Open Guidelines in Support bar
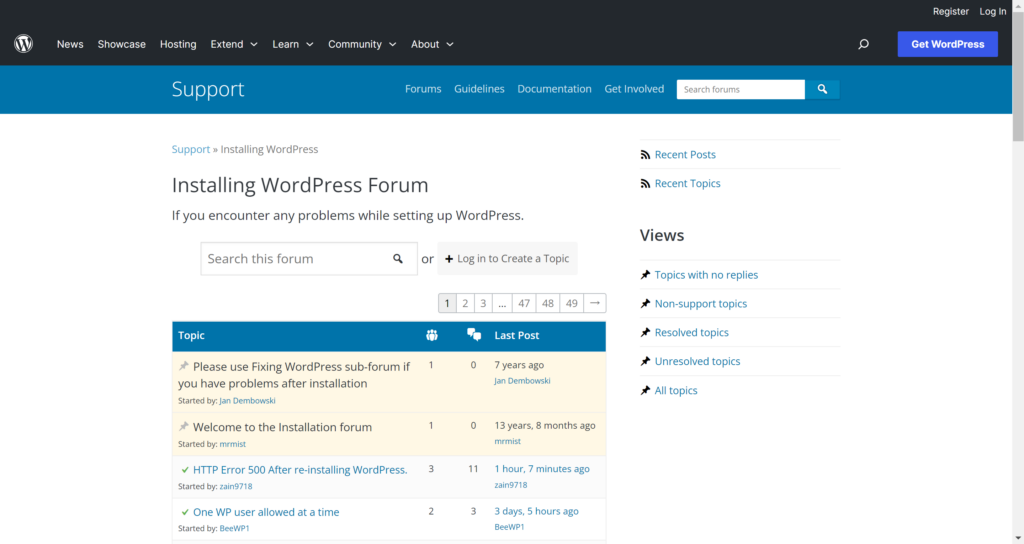Image resolution: width=1024 pixels, height=544 pixels. click(479, 89)
